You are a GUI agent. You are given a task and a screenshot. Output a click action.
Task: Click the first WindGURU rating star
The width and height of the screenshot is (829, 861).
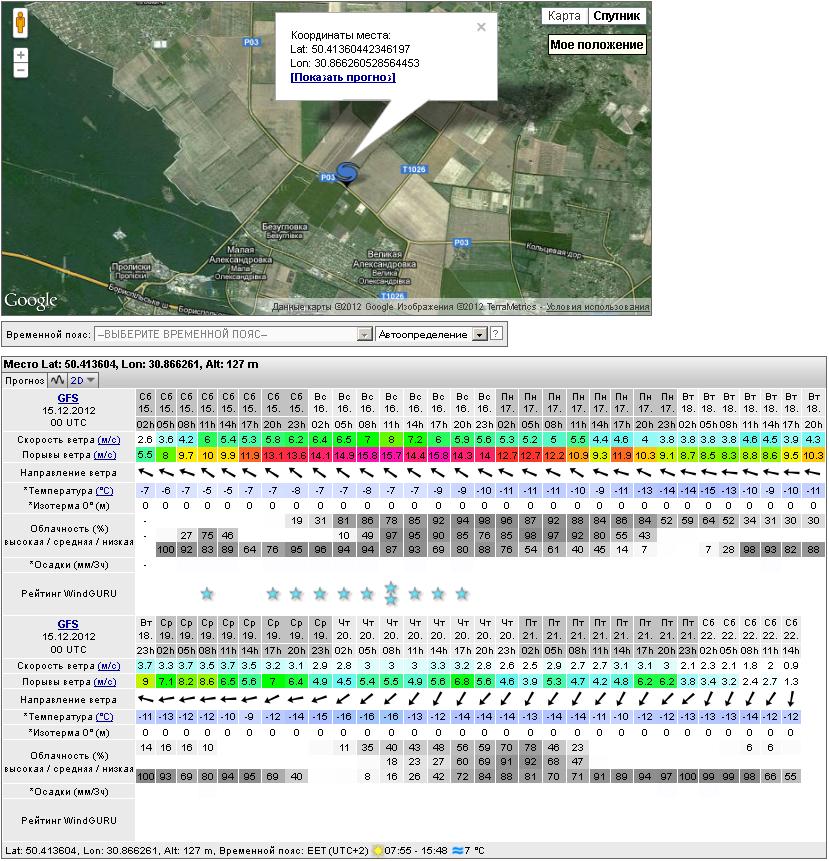206,594
